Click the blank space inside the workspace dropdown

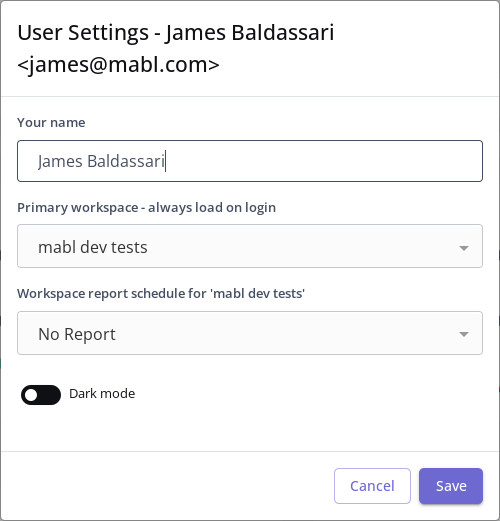(300, 246)
